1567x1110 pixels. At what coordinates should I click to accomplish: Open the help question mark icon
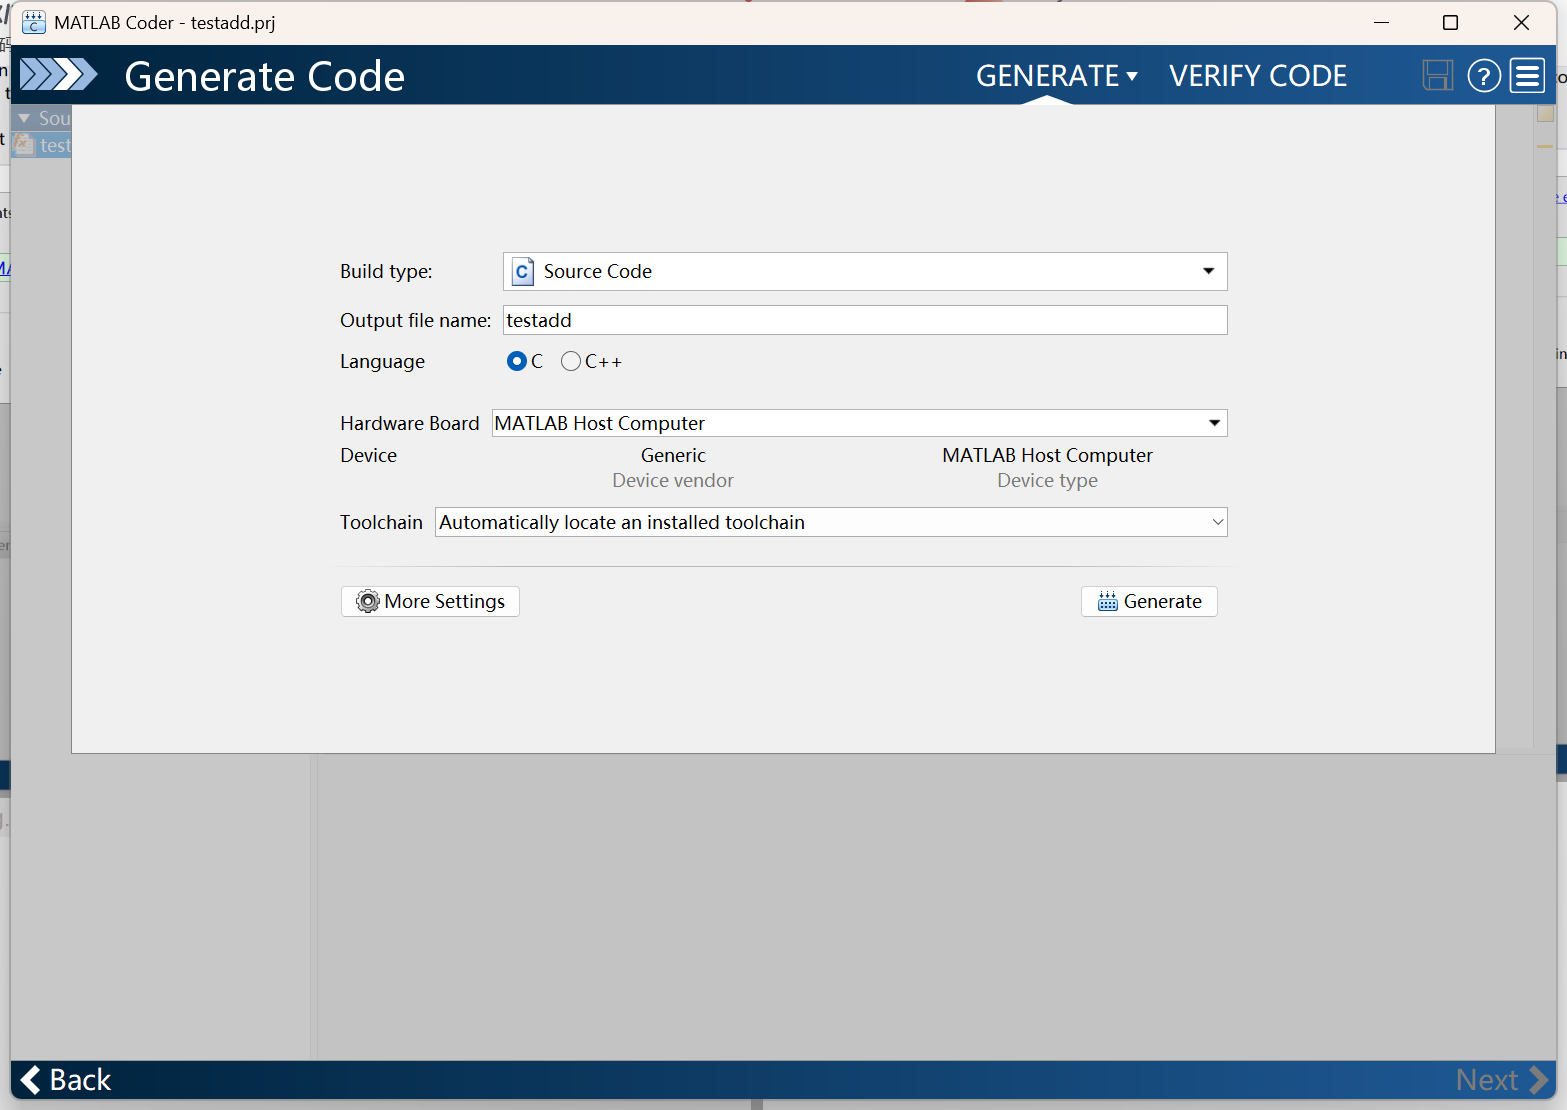(x=1484, y=76)
